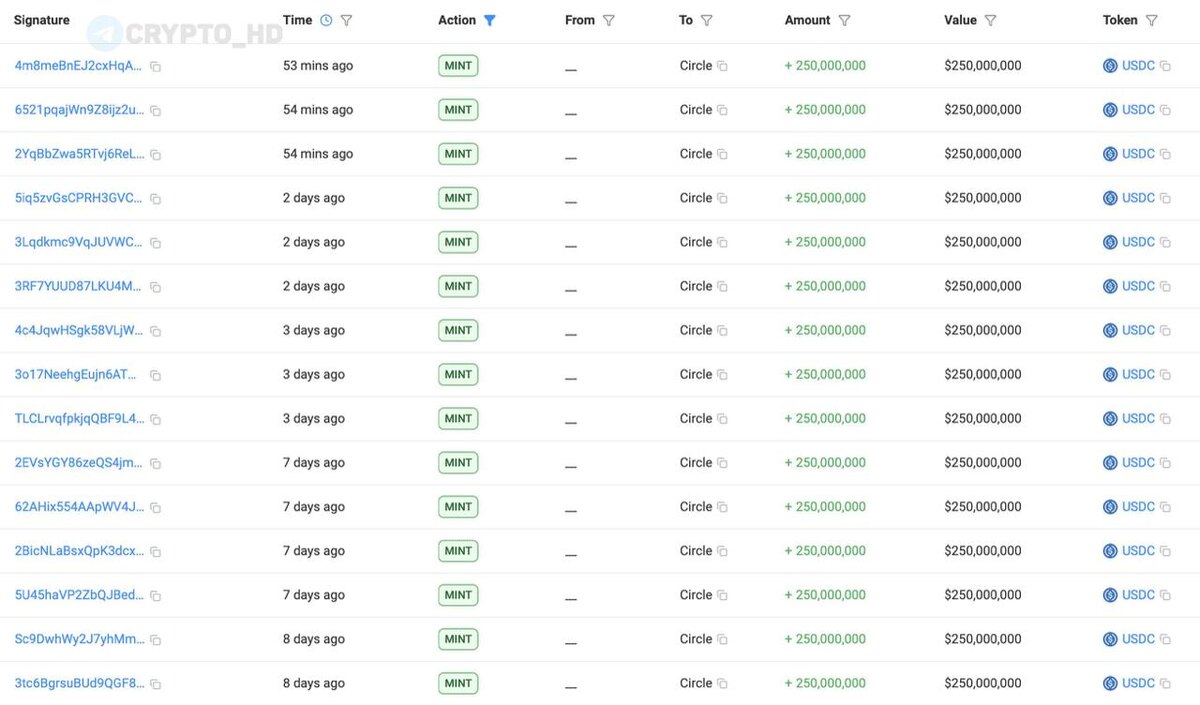Copy signature 3RF7YUUD87LKU4M

(x=155, y=287)
